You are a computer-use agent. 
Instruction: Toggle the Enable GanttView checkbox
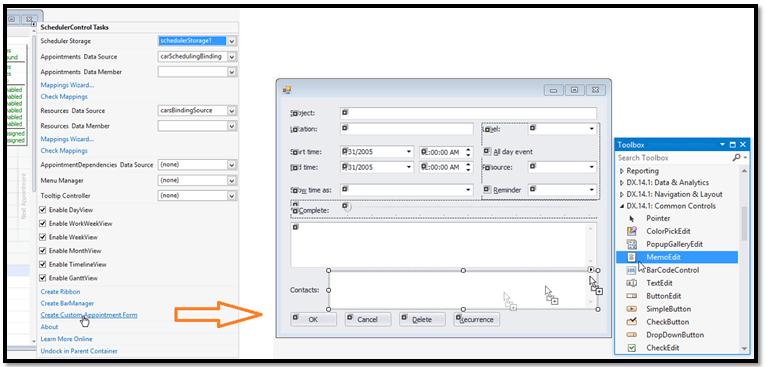43,278
